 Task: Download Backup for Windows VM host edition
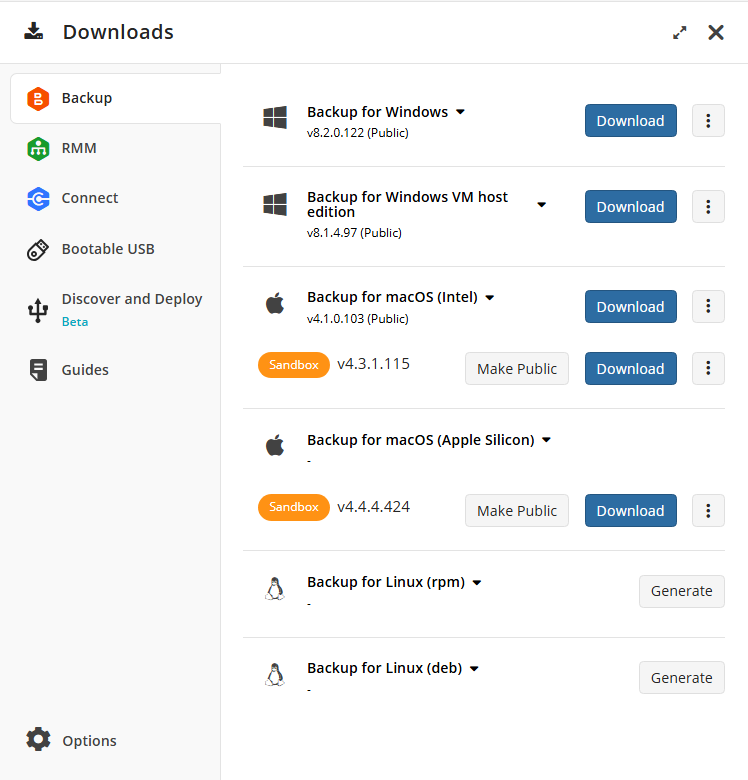click(630, 207)
